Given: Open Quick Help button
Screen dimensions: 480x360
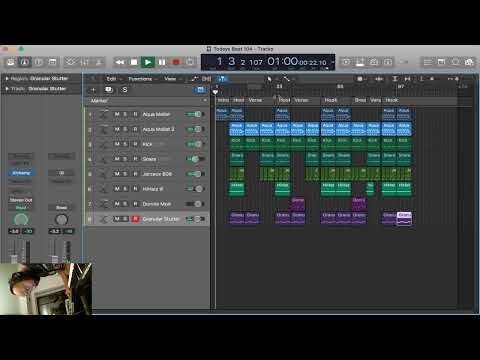Looking at the screenshot, I should point(39,62).
